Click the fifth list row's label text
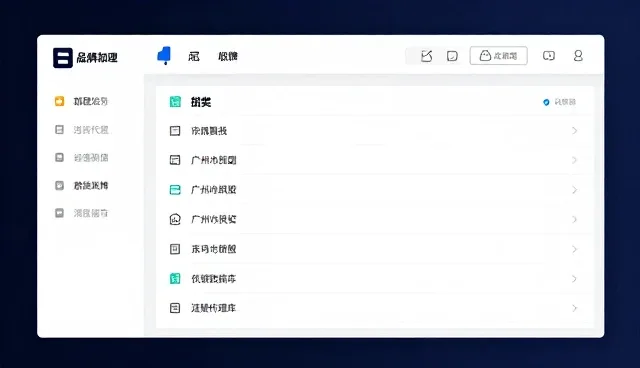This screenshot has height=368, width=640. coord(214,249)
